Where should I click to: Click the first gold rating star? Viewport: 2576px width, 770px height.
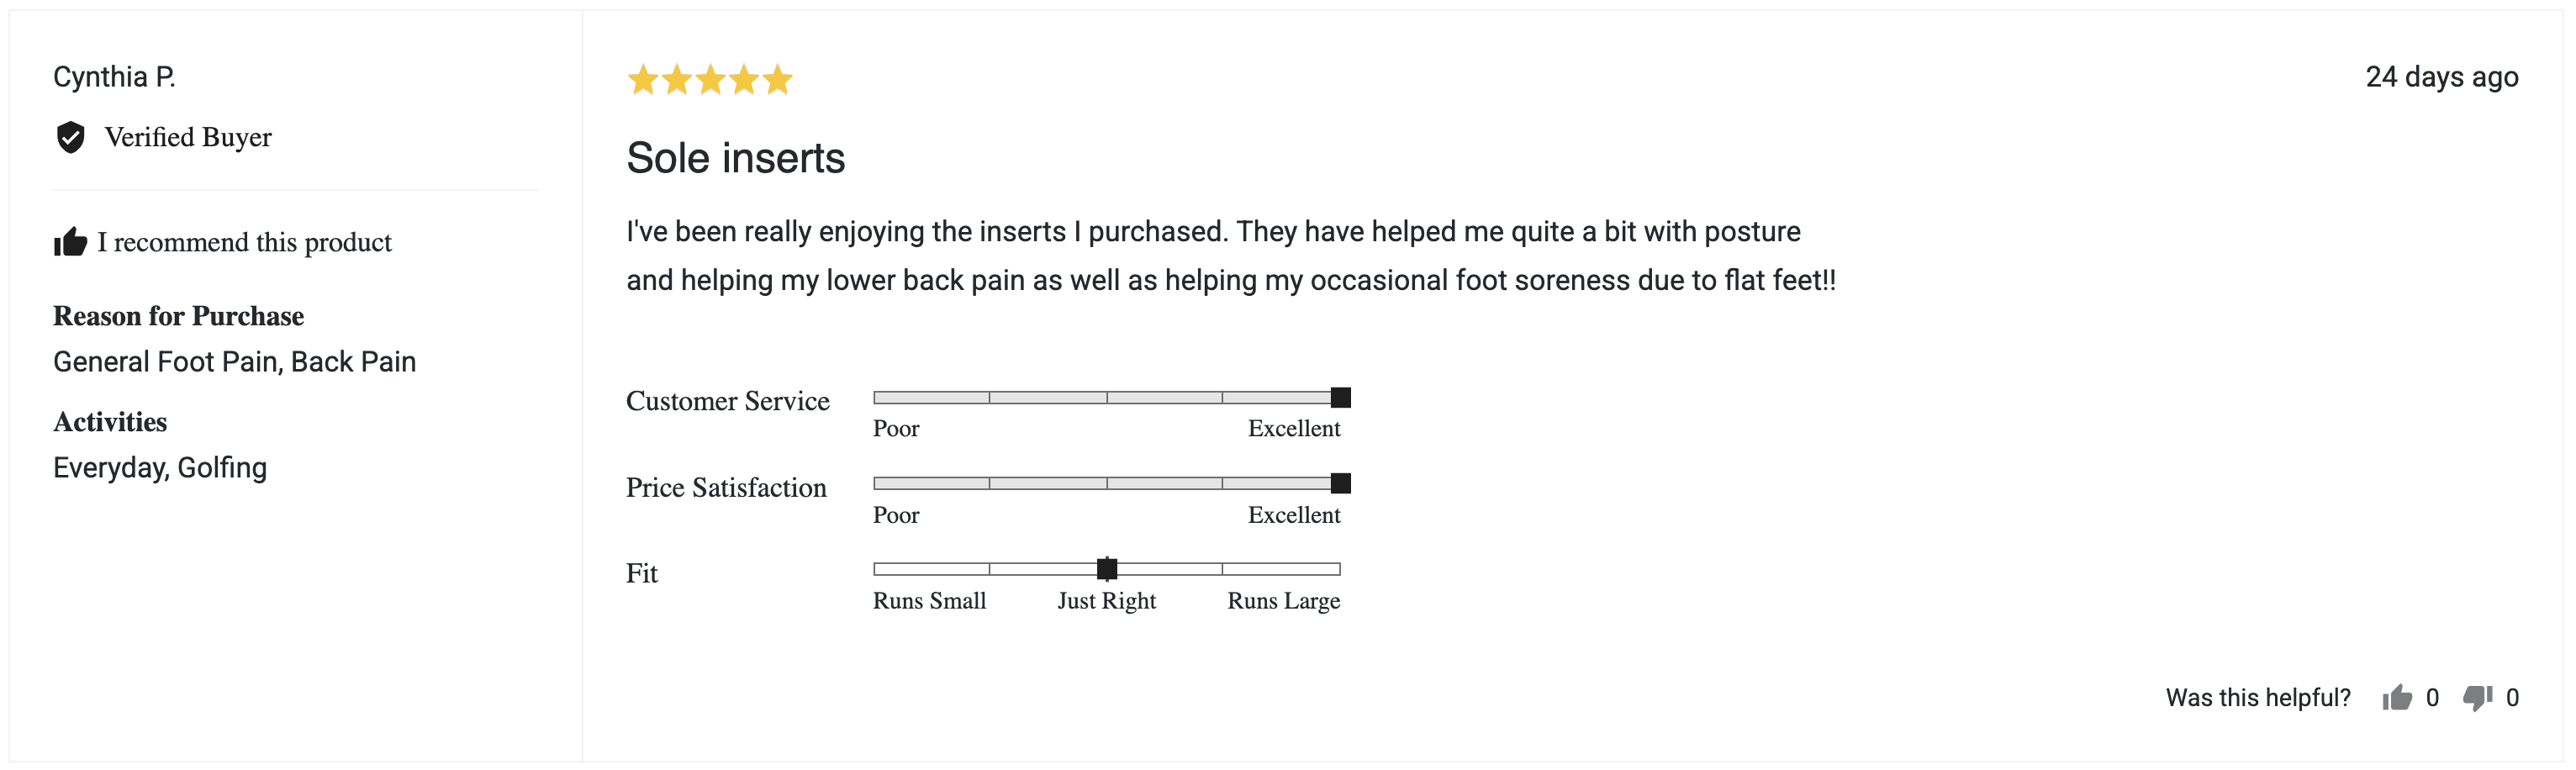643,79
